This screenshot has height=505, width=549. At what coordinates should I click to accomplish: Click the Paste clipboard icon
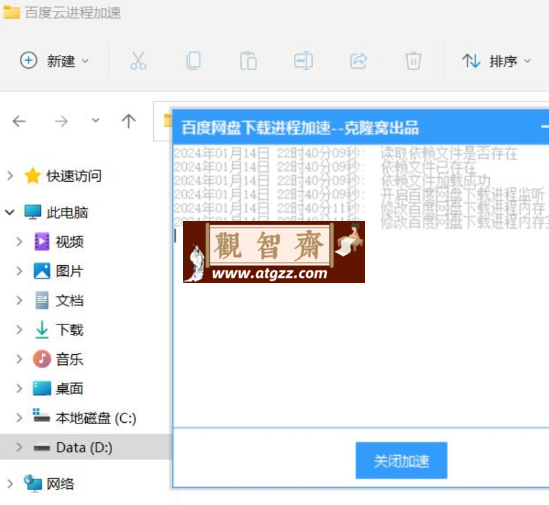click(x=248, y=61)
